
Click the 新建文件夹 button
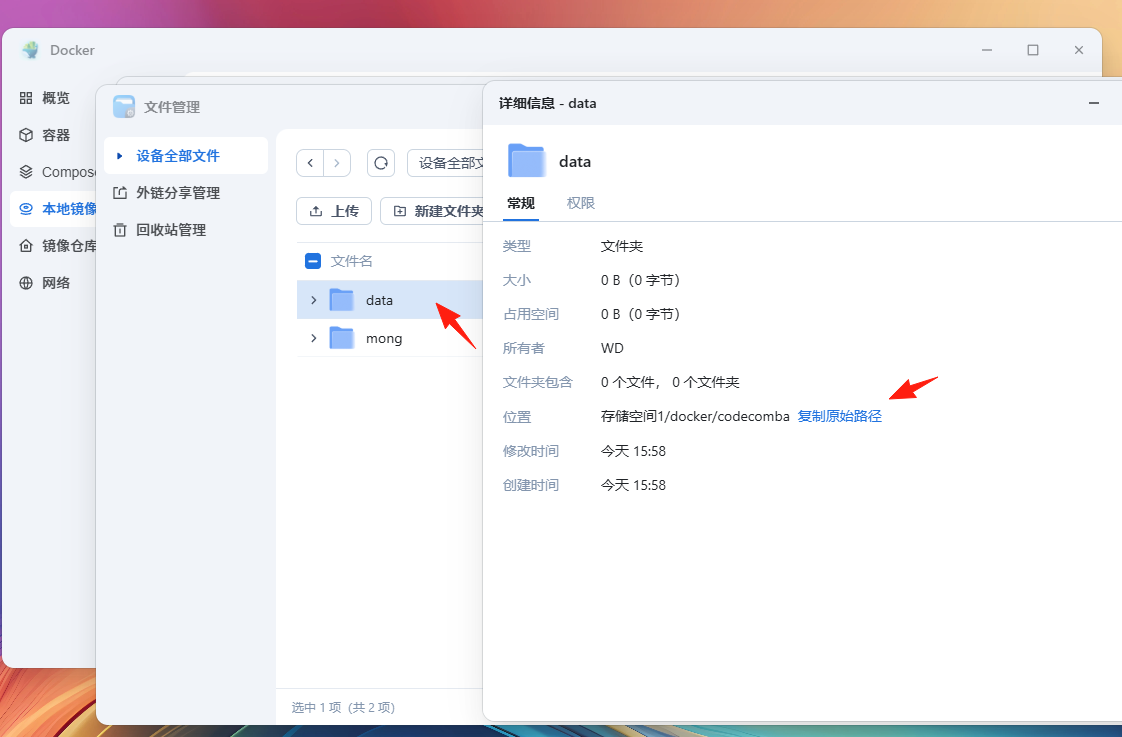(x=432, y=211)
